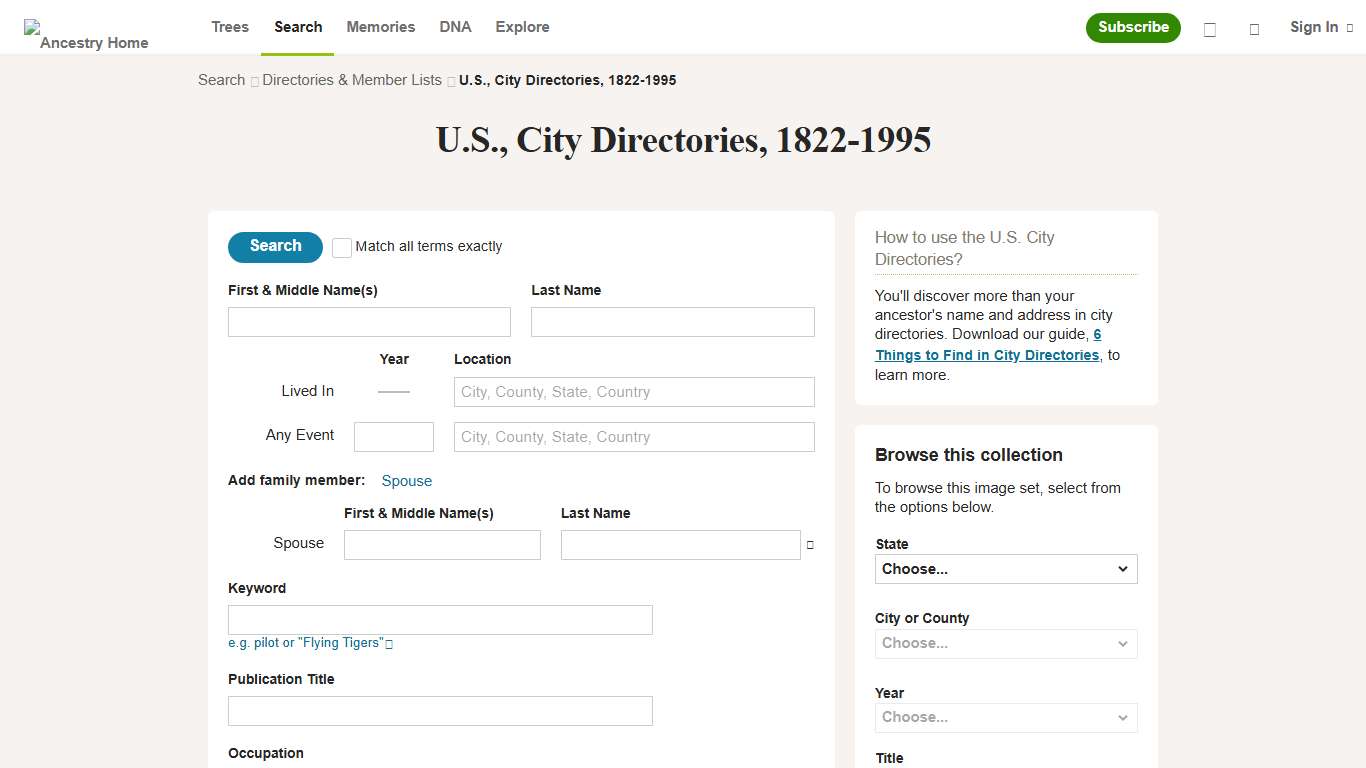The width and height of the screenshot is (1366, 768).
Task: Open the State Choose dropdown
Action: 1005,568
